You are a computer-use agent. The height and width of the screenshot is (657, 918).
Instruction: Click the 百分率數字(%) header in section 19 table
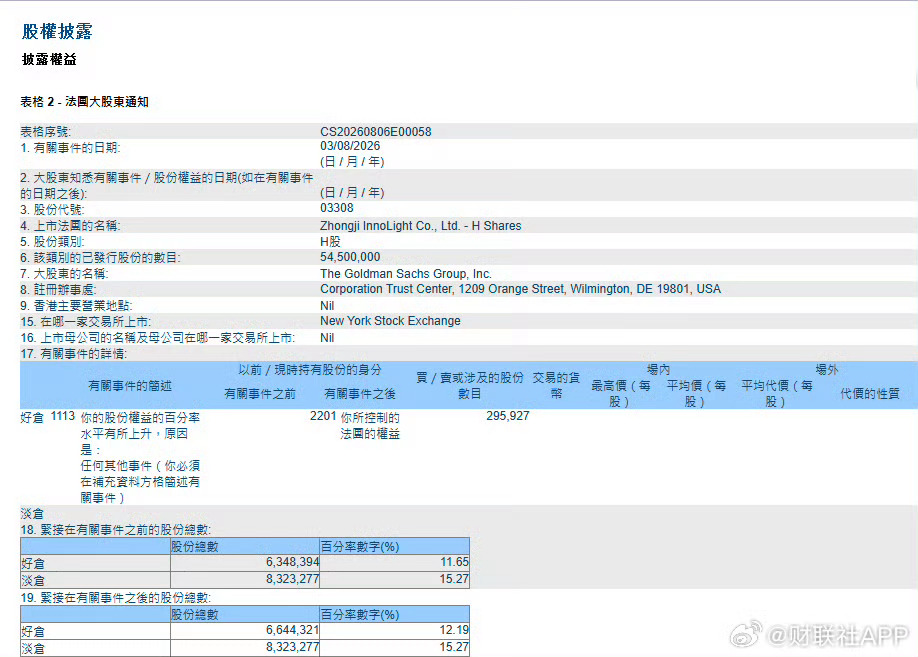click(x=360, y=615)
